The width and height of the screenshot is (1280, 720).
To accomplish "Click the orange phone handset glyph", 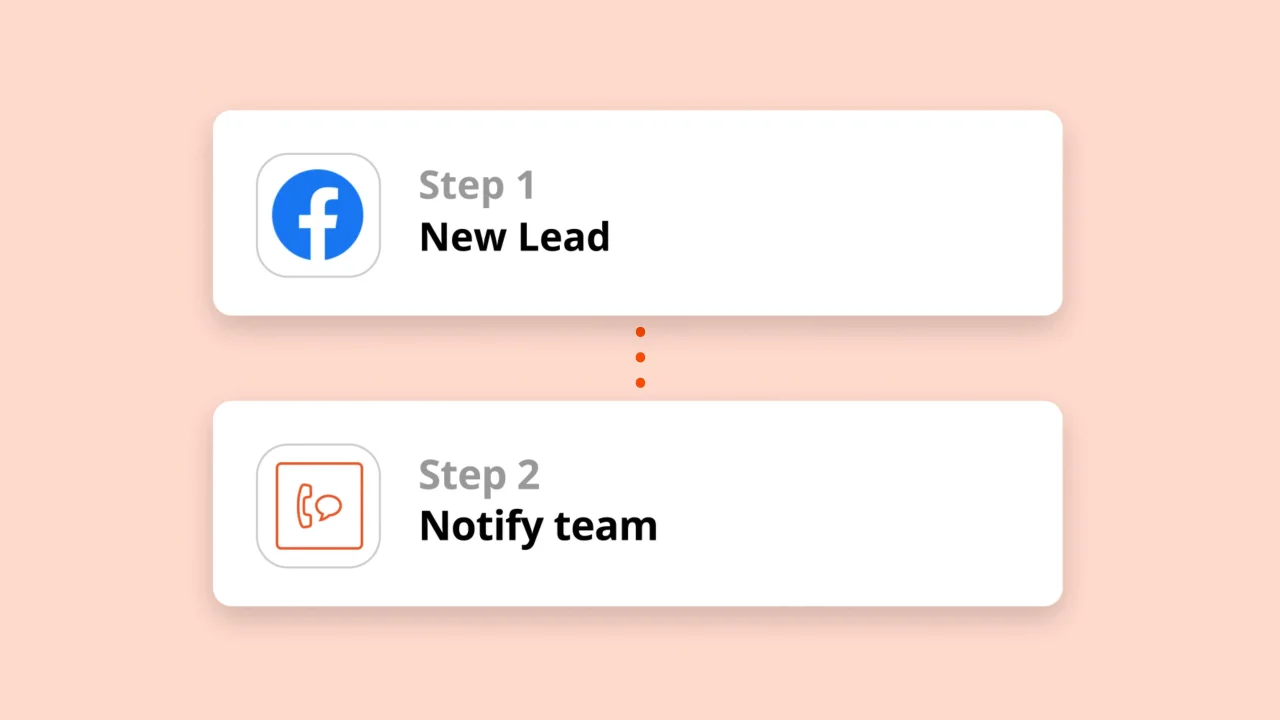I will coord(304,505).
